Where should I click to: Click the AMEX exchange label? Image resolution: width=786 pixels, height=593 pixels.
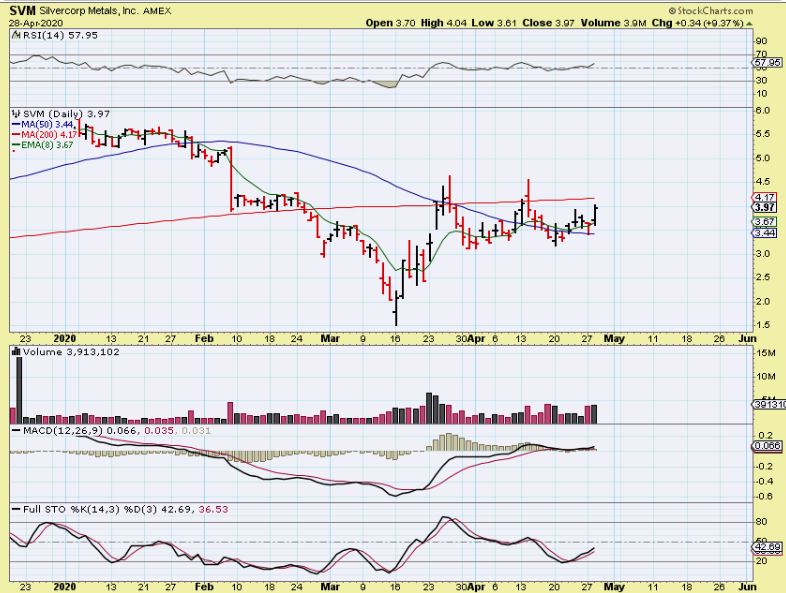click(x=157, y=11)
